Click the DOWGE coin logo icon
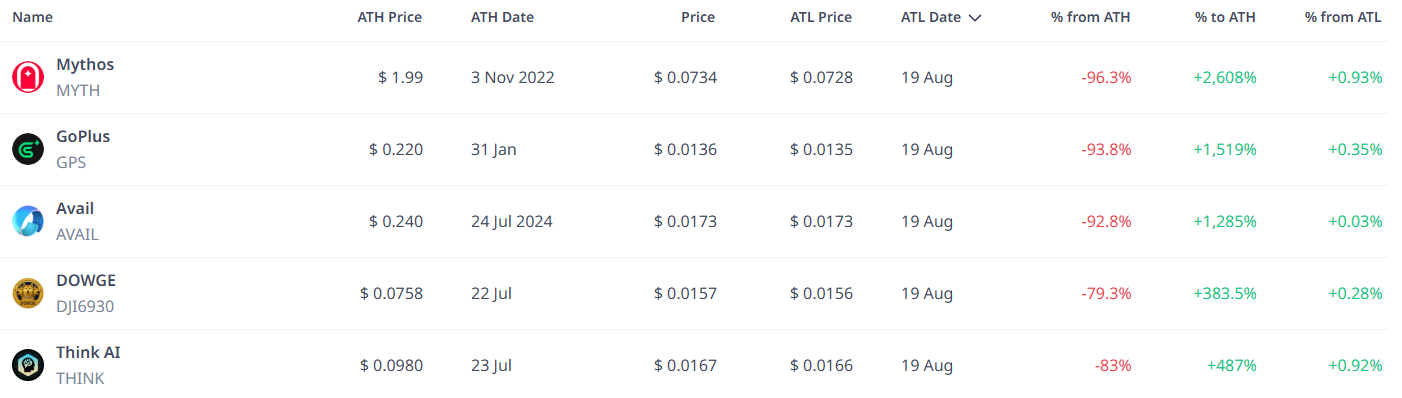 point(28,293)
